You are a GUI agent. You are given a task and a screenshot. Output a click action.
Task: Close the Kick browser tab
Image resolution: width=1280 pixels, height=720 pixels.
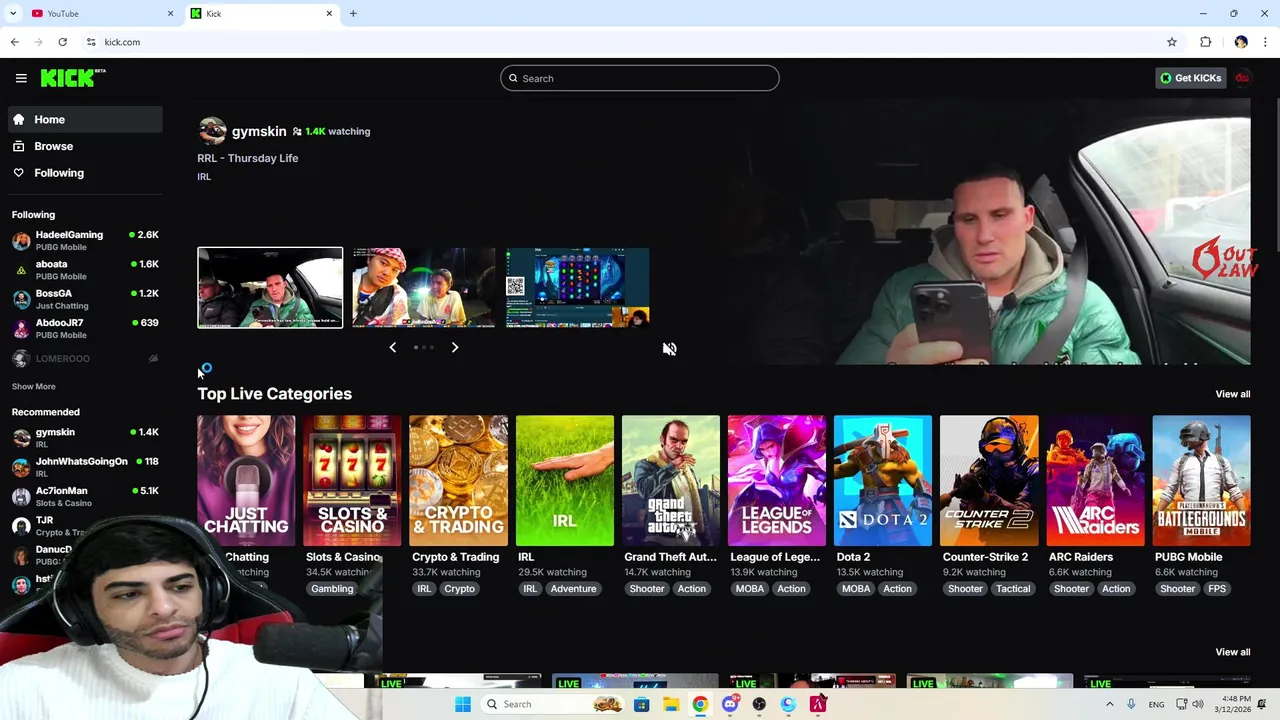click(329, 13)
